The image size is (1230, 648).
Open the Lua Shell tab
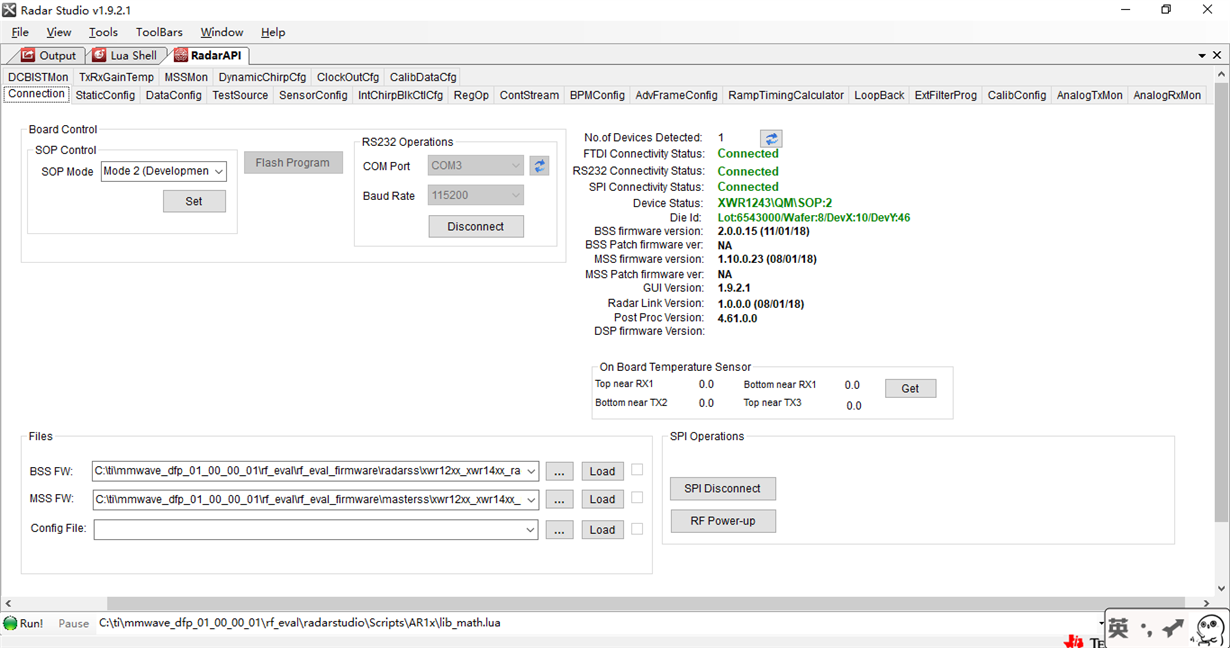tap(125, 56)
